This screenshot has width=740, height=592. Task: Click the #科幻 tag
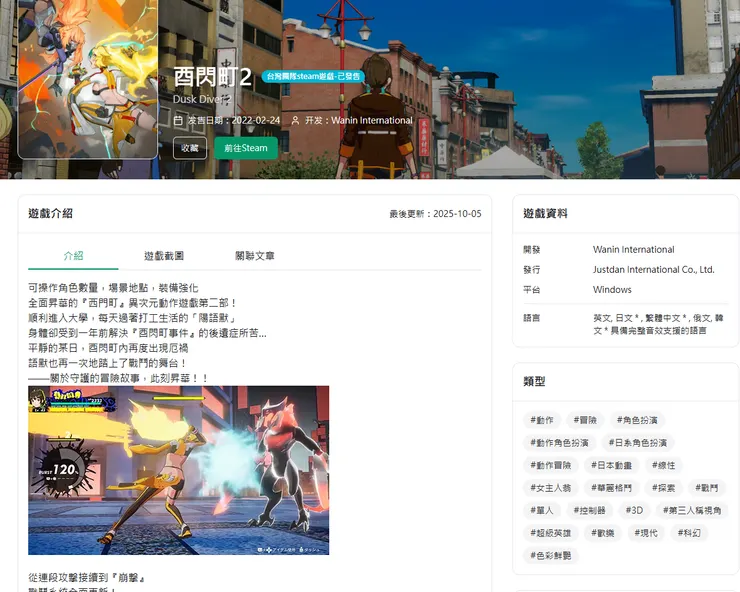tap(689, 533)
